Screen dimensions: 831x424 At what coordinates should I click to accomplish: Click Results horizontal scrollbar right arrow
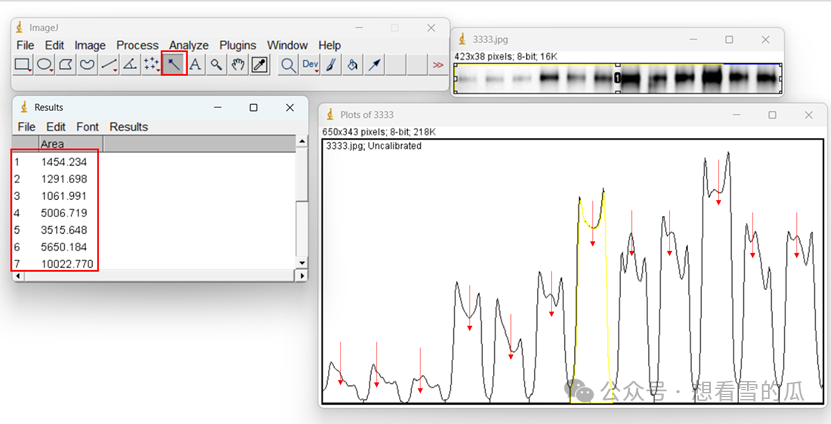(301, 276)
